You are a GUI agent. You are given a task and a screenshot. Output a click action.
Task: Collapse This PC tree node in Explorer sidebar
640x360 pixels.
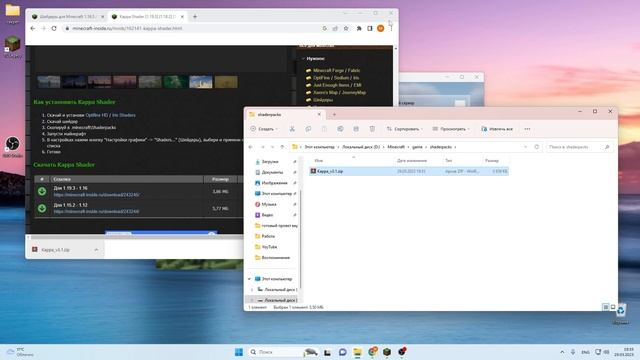[x=249, y=279]
